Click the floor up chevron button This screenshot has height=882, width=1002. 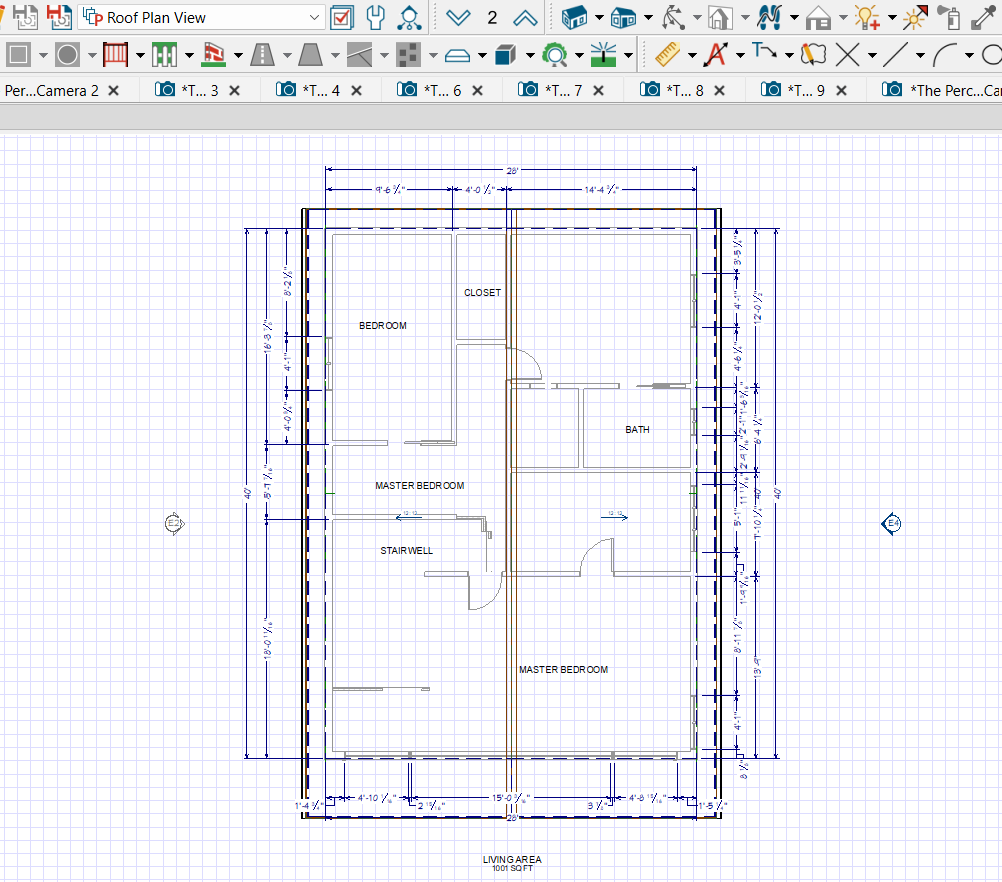click(525, 18)
